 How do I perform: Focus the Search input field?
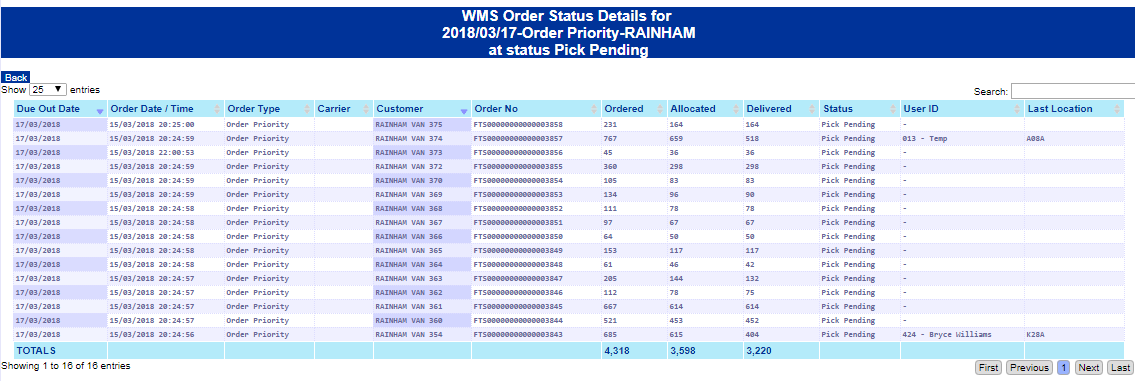point(1073,91)
